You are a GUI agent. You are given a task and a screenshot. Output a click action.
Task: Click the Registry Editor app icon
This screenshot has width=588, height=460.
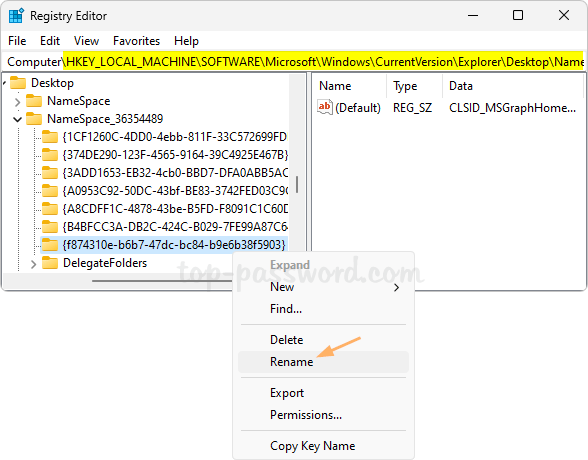[16, 16]
